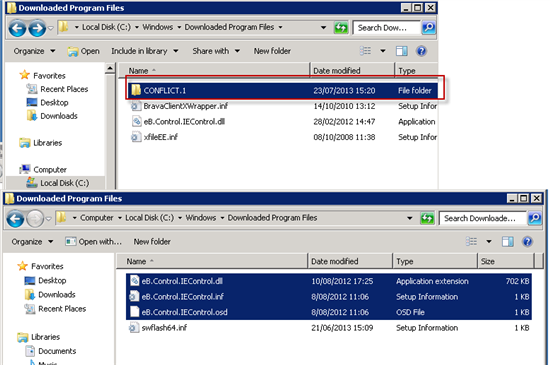Screen dimensions: 550x365
Task: Click search box in top window
Action: click(386, 27)
